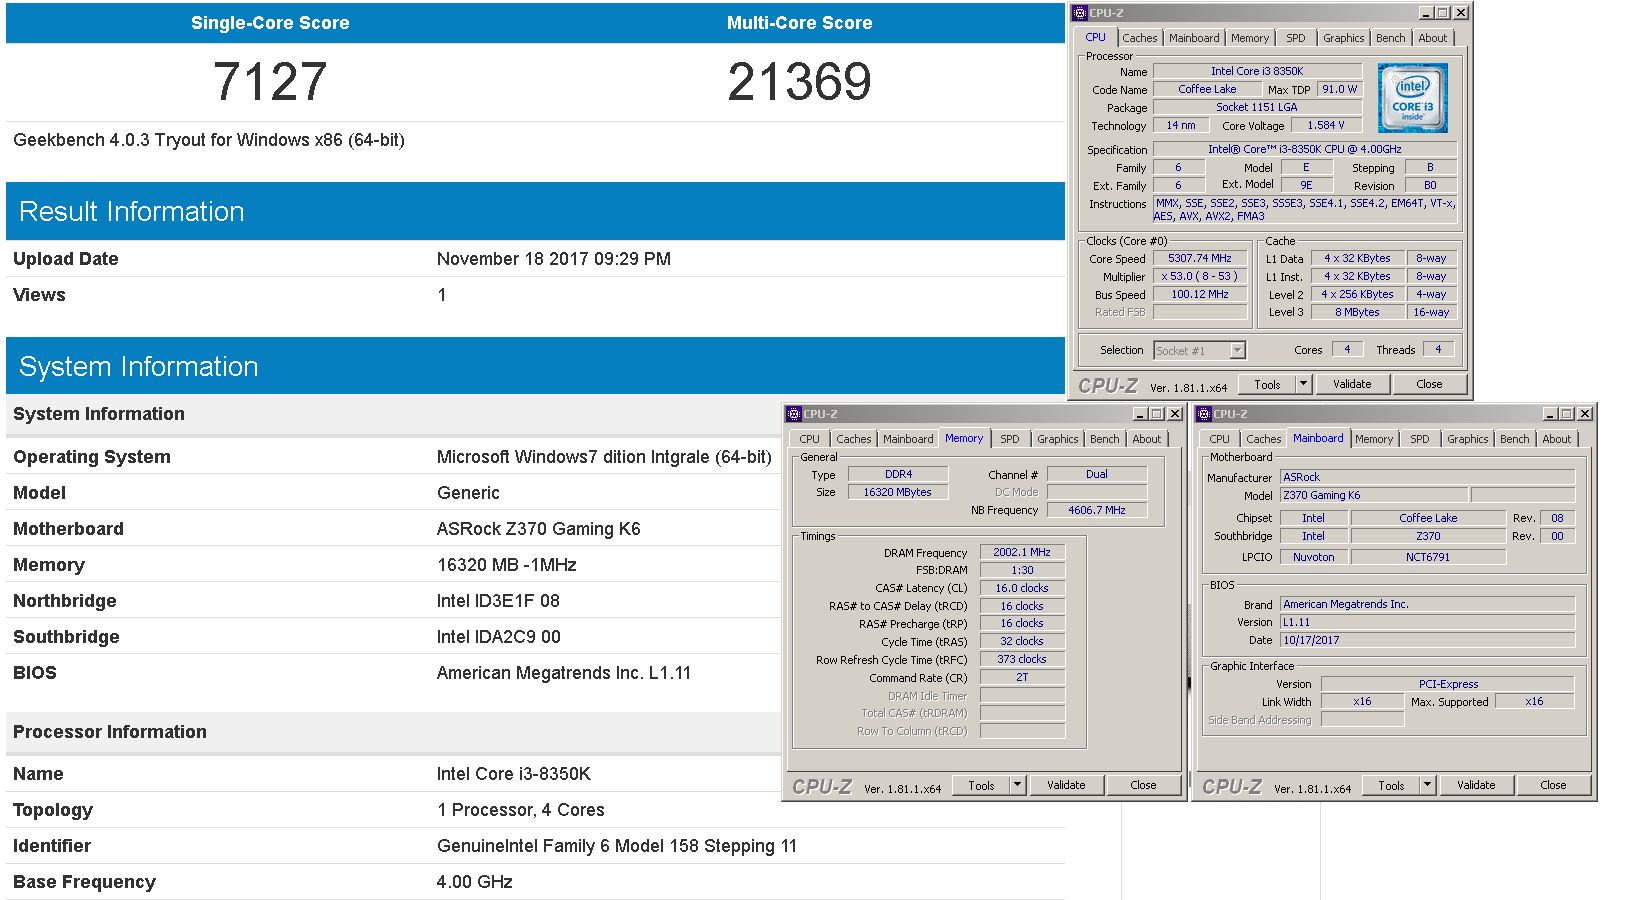Select CPU tab in the Memory window
The image size is (1639, 900).
click(x=809, y=439)
